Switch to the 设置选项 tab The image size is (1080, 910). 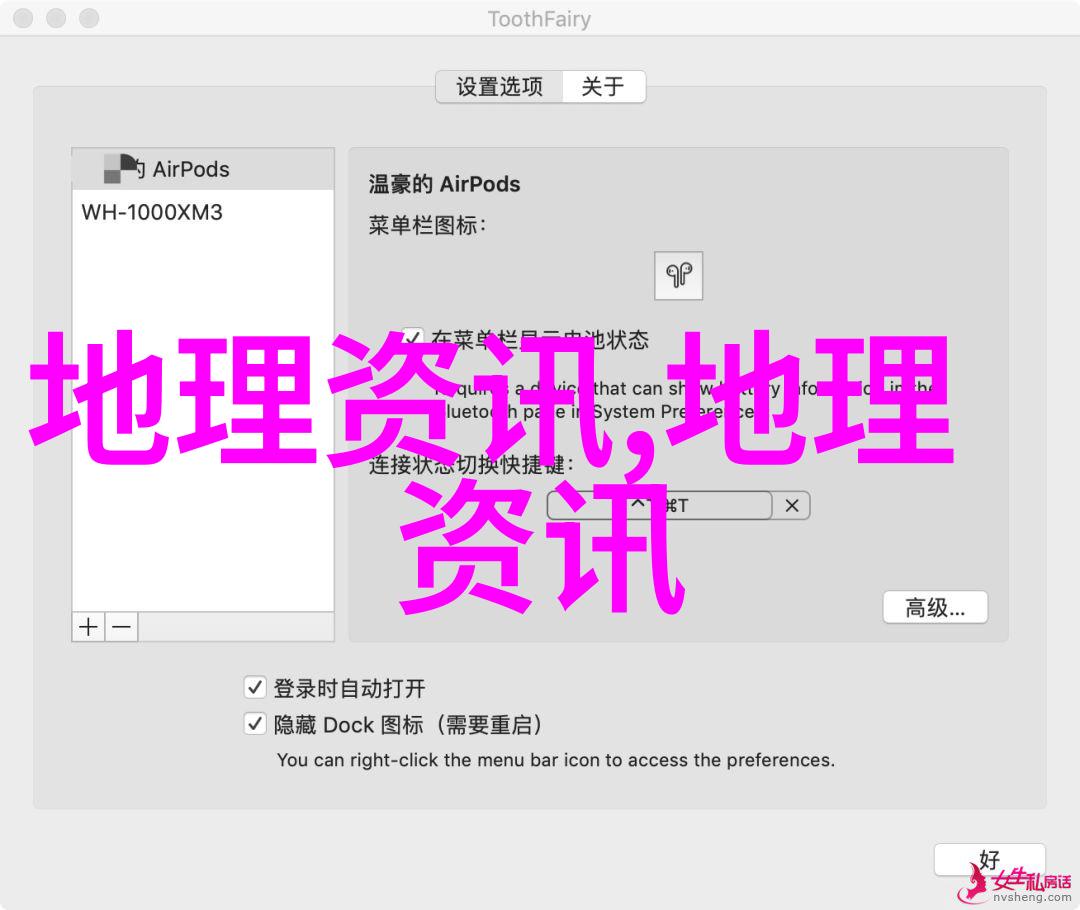(x=499, y=87)
